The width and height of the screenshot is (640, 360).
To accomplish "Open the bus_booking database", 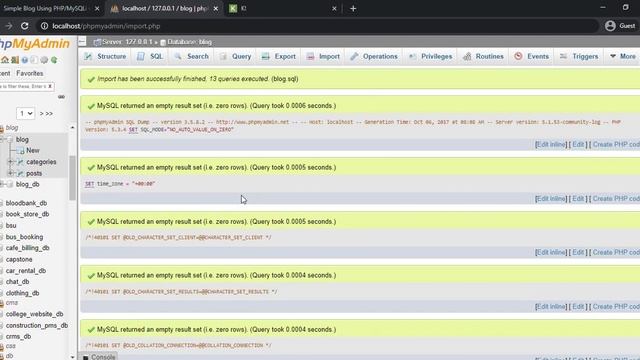I will point(24,237).
